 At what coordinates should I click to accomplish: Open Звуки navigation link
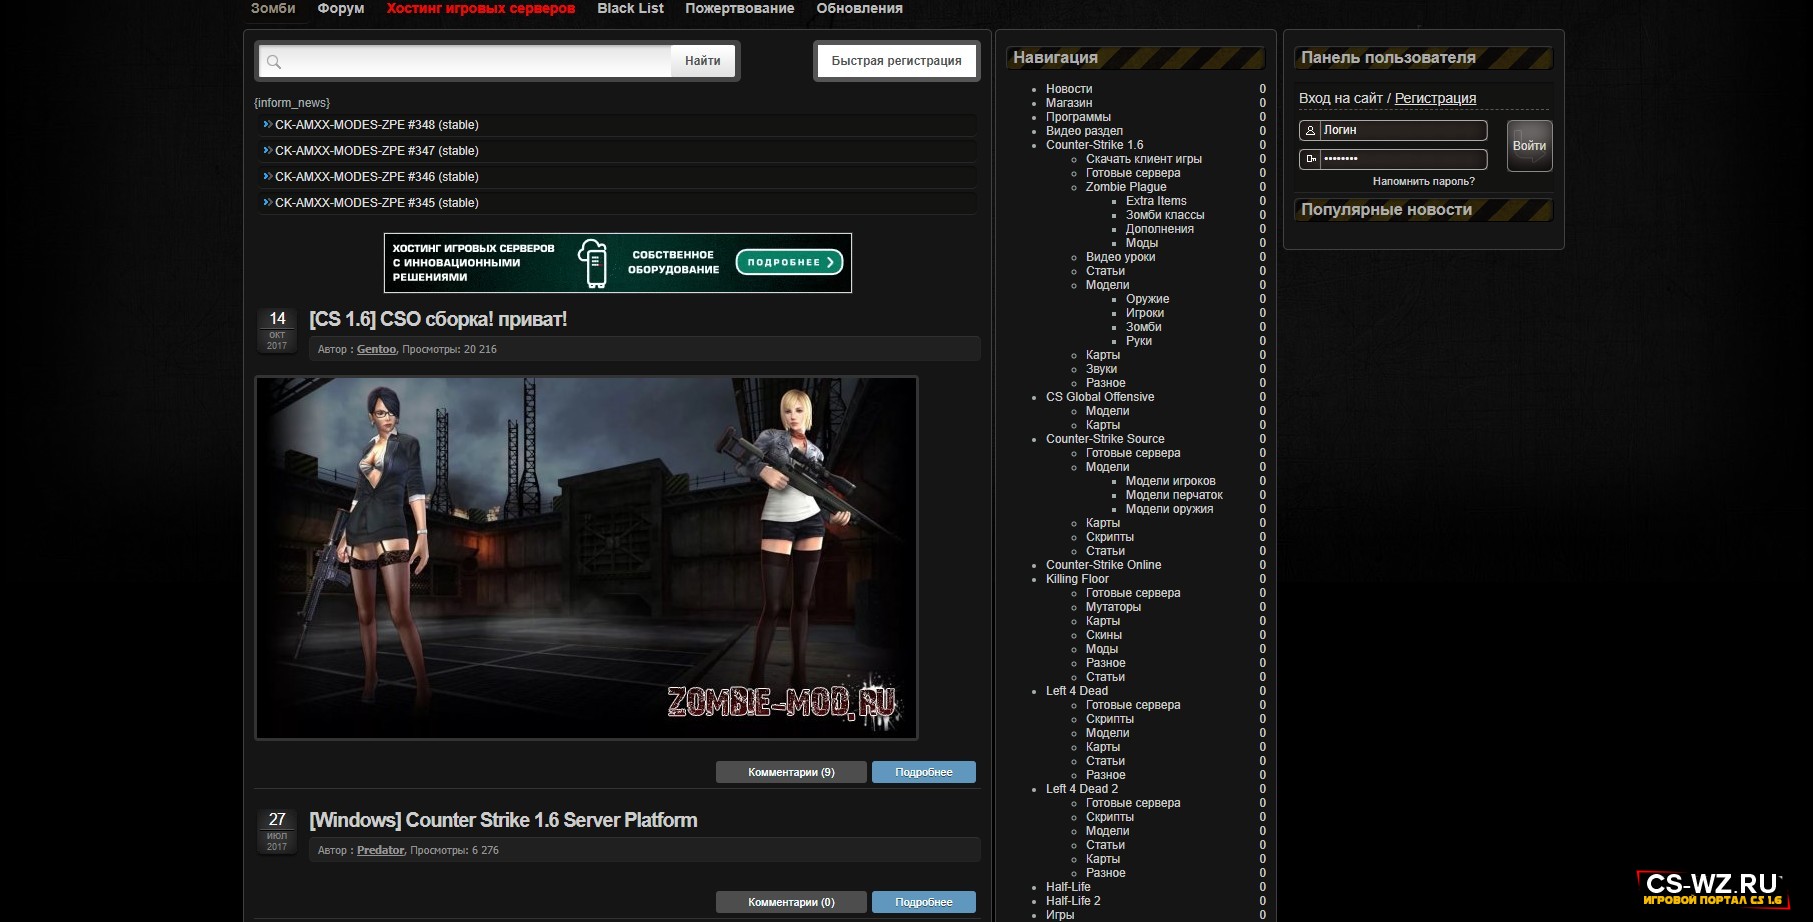coord(1101,369)
